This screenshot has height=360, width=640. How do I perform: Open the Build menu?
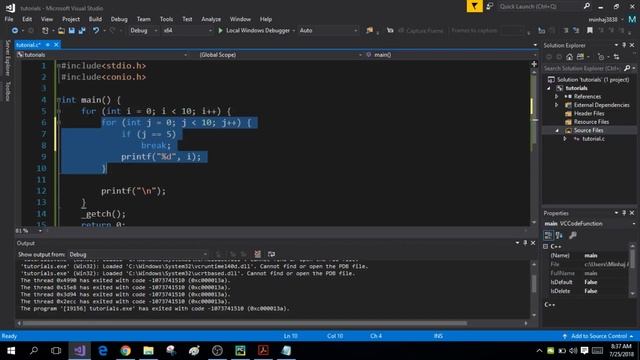coord(95,19)
